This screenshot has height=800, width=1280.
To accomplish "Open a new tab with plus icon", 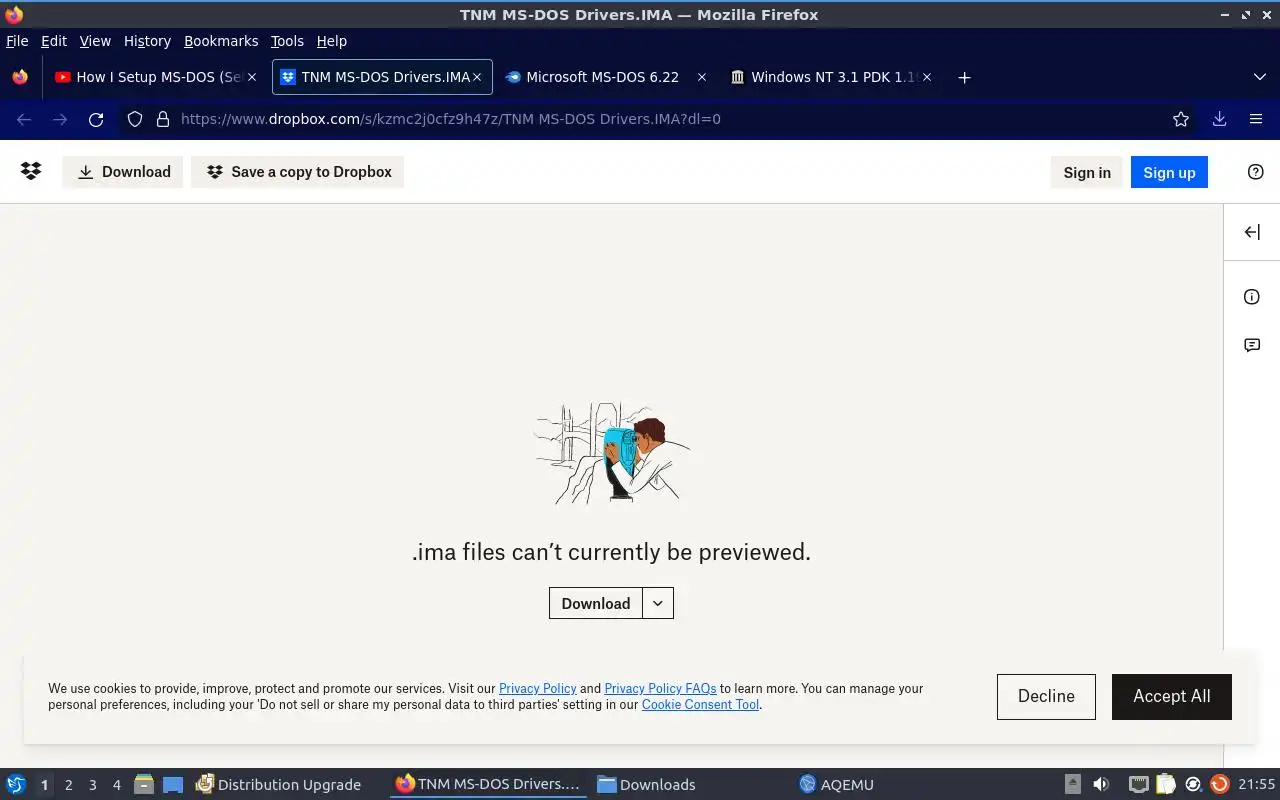I will (x=964, y=77).
